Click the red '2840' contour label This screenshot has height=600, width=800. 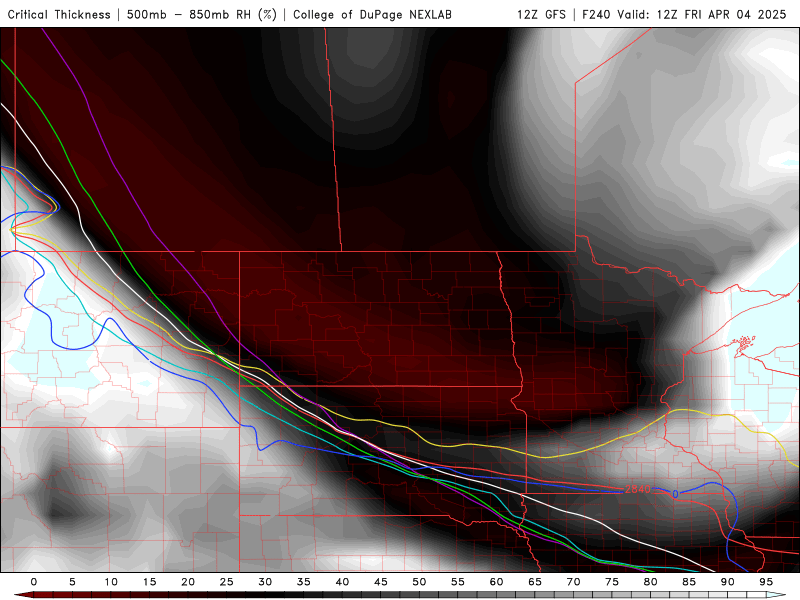point(638,489)
